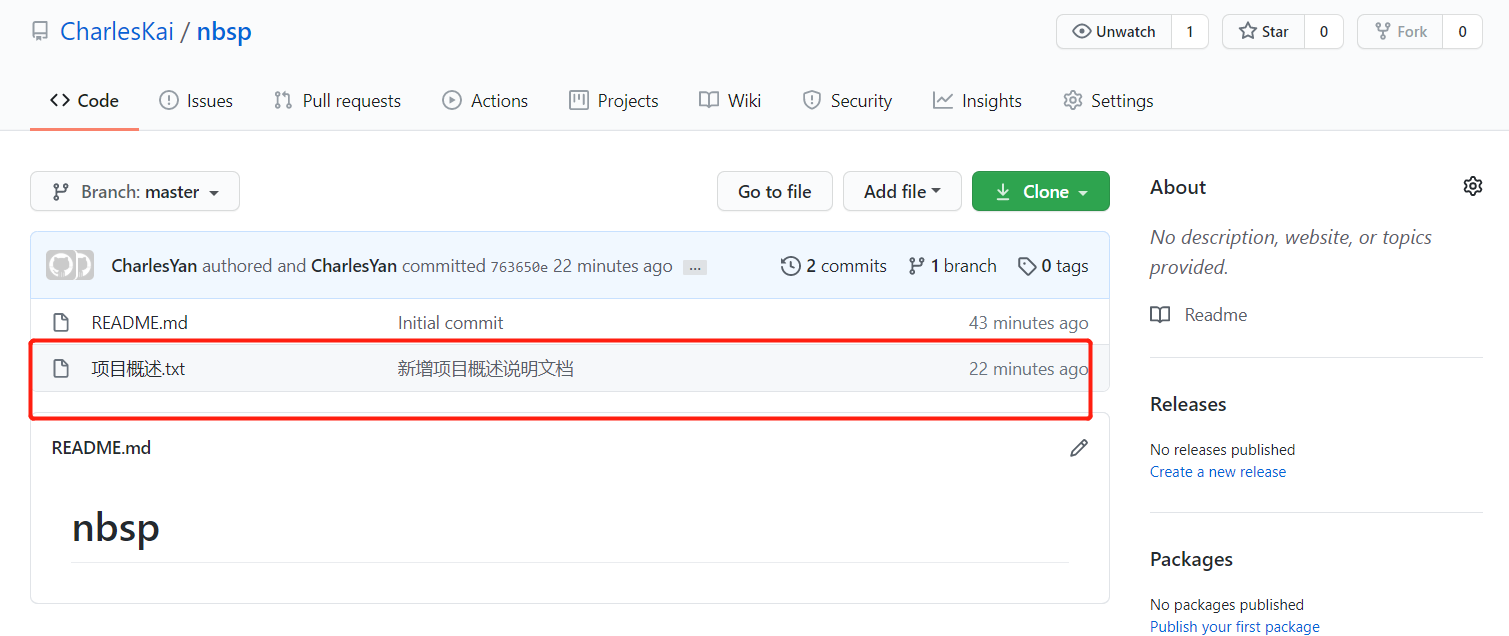Open the CharlesKai owner profile link
This screenshot has width=1509, height=636.
coord(115,31)
